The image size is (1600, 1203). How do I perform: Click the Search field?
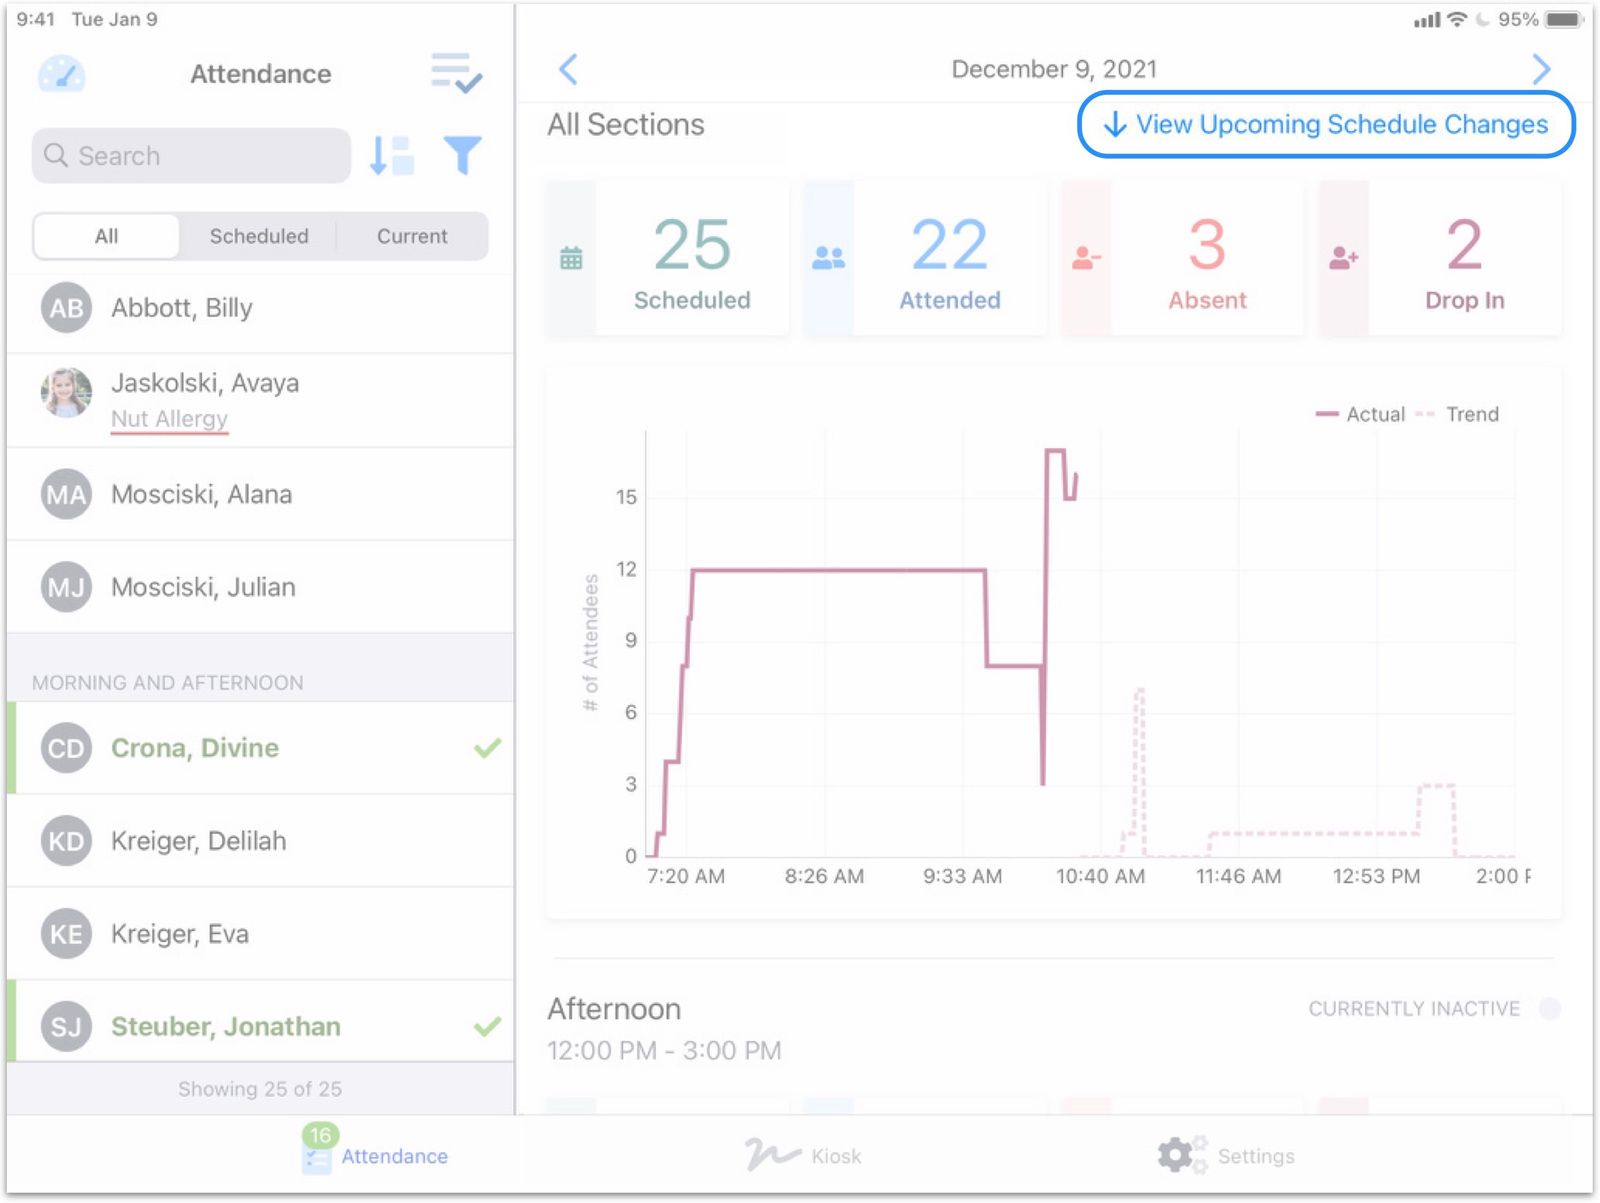[x=190, y=156]
